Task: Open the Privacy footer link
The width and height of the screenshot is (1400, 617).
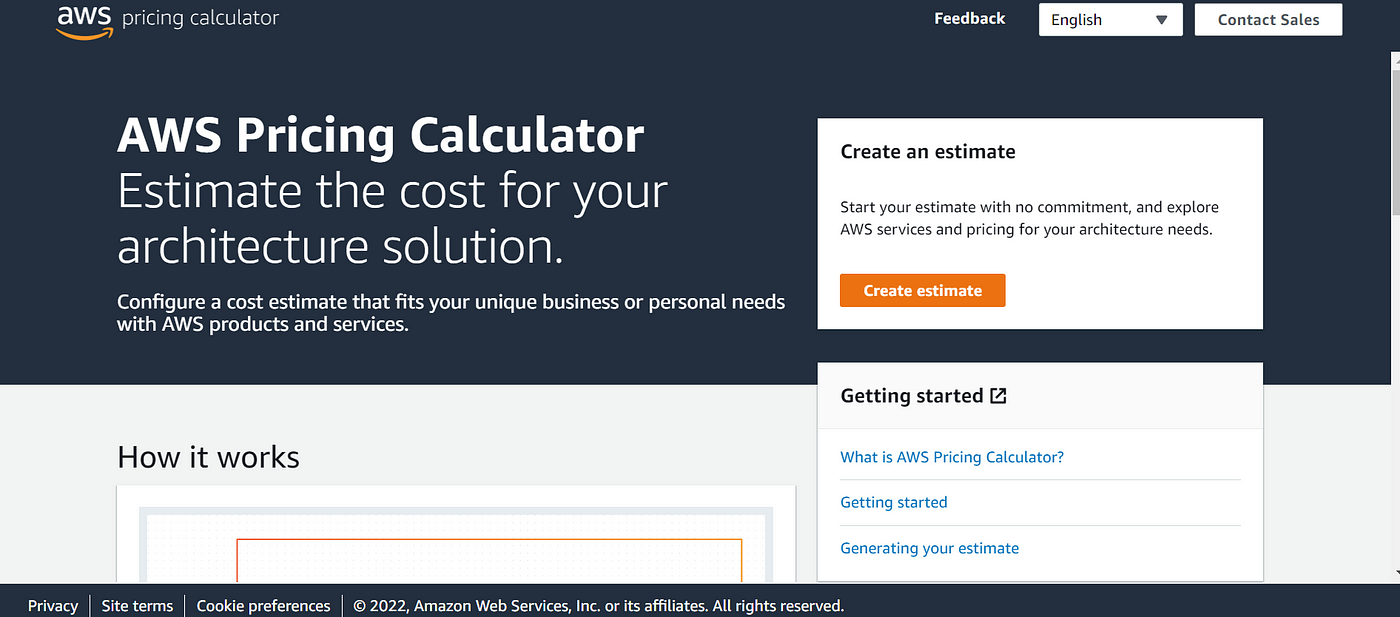Action: [x=53, y=606]
